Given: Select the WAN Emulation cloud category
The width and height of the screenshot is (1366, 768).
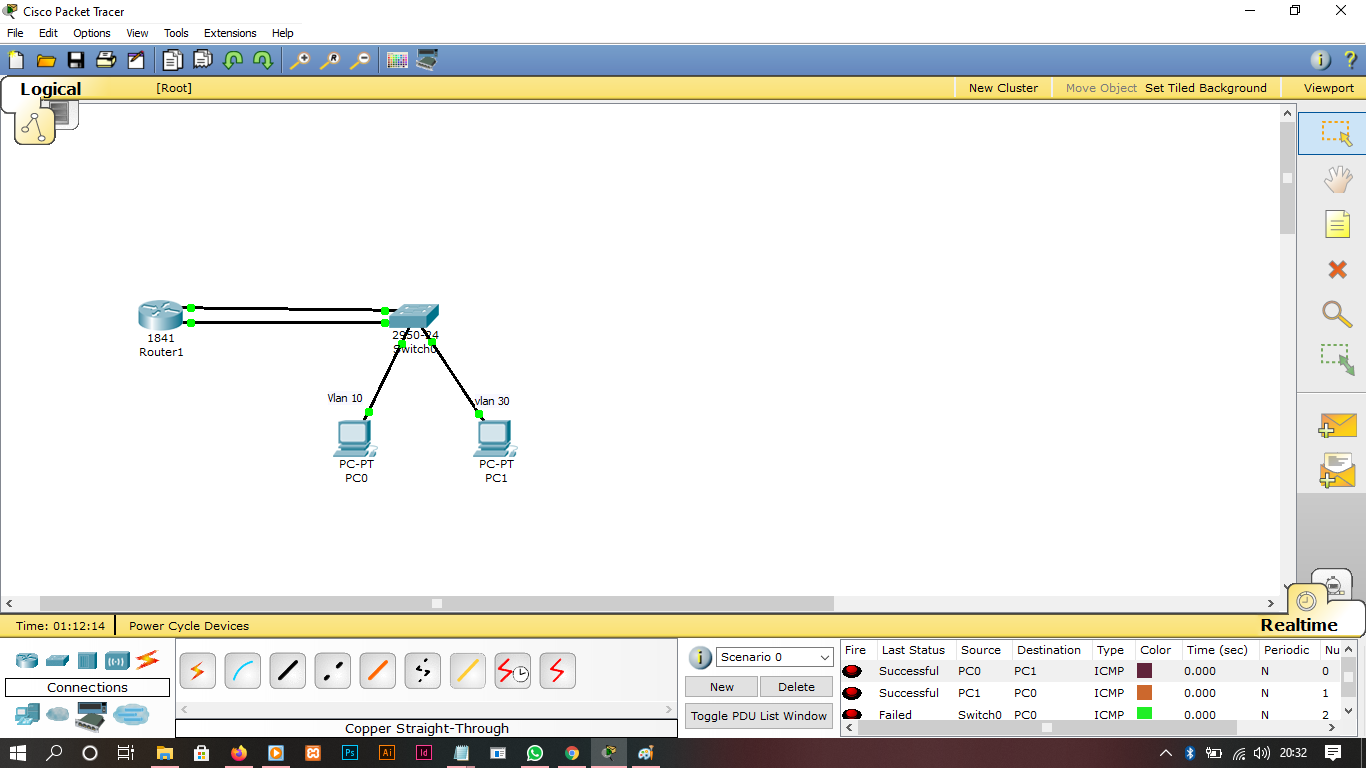Looking at the screenshot, I should (x=58, y=715).
